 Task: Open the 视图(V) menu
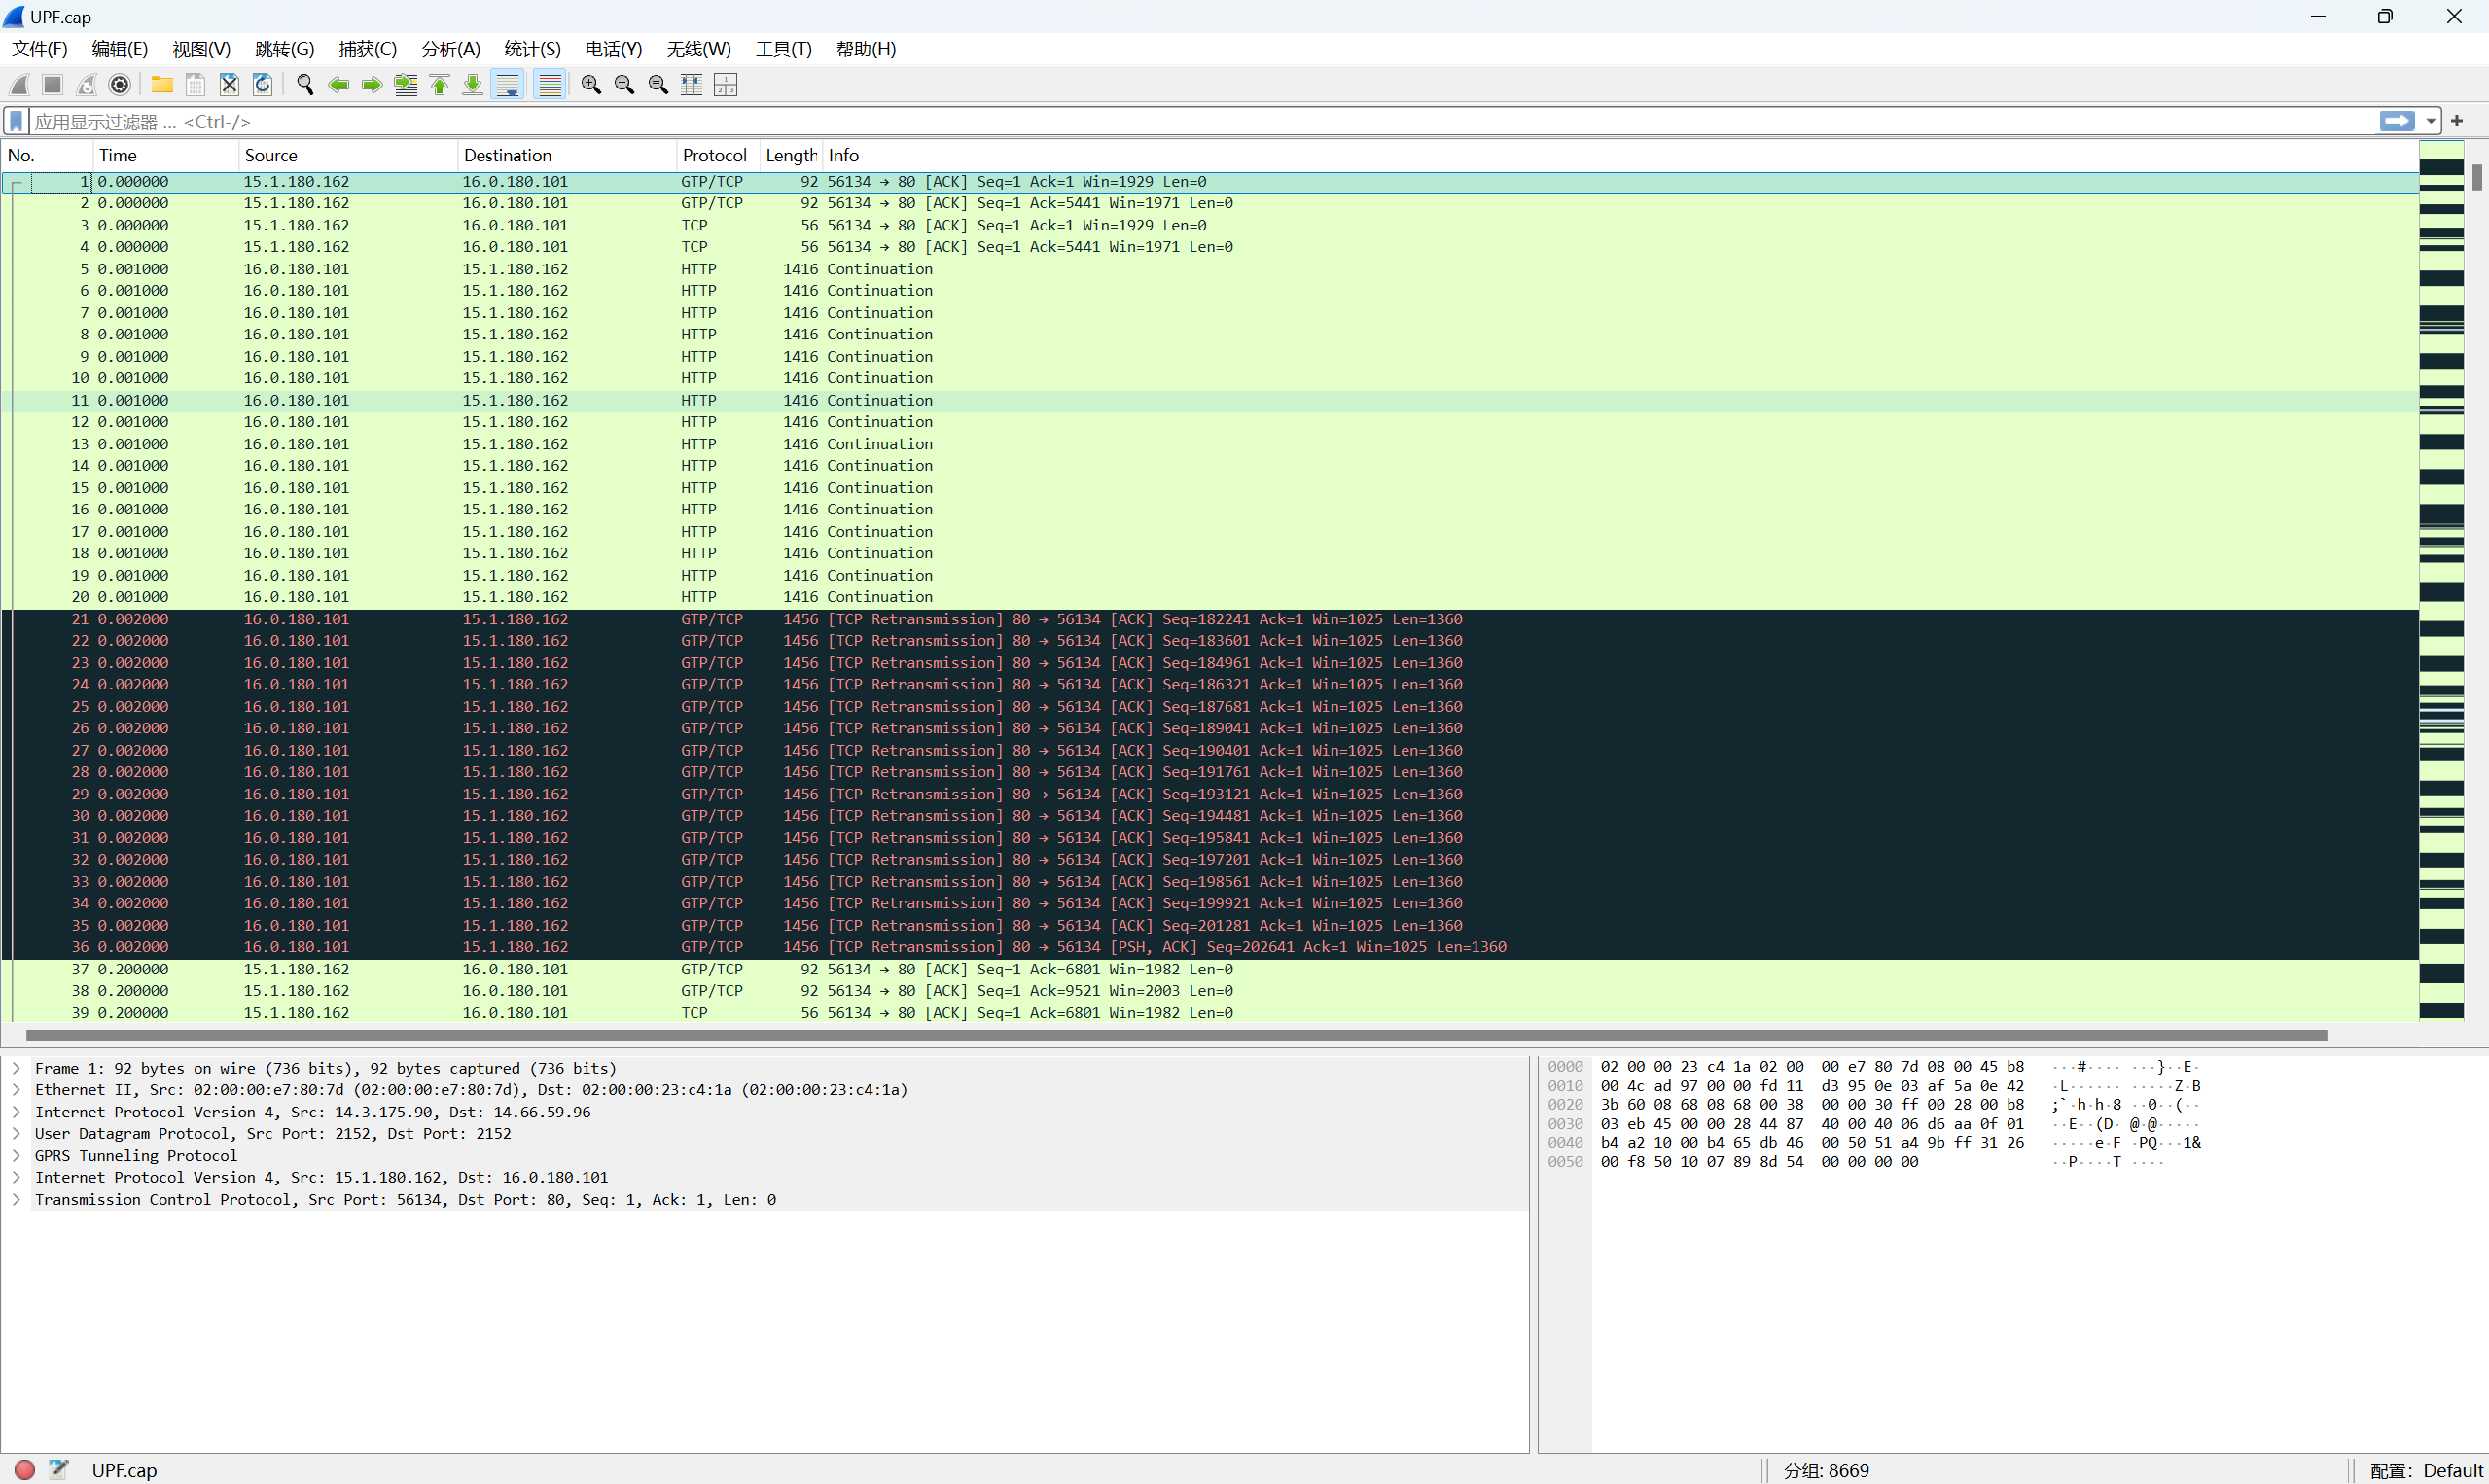(x=201, y=49)
